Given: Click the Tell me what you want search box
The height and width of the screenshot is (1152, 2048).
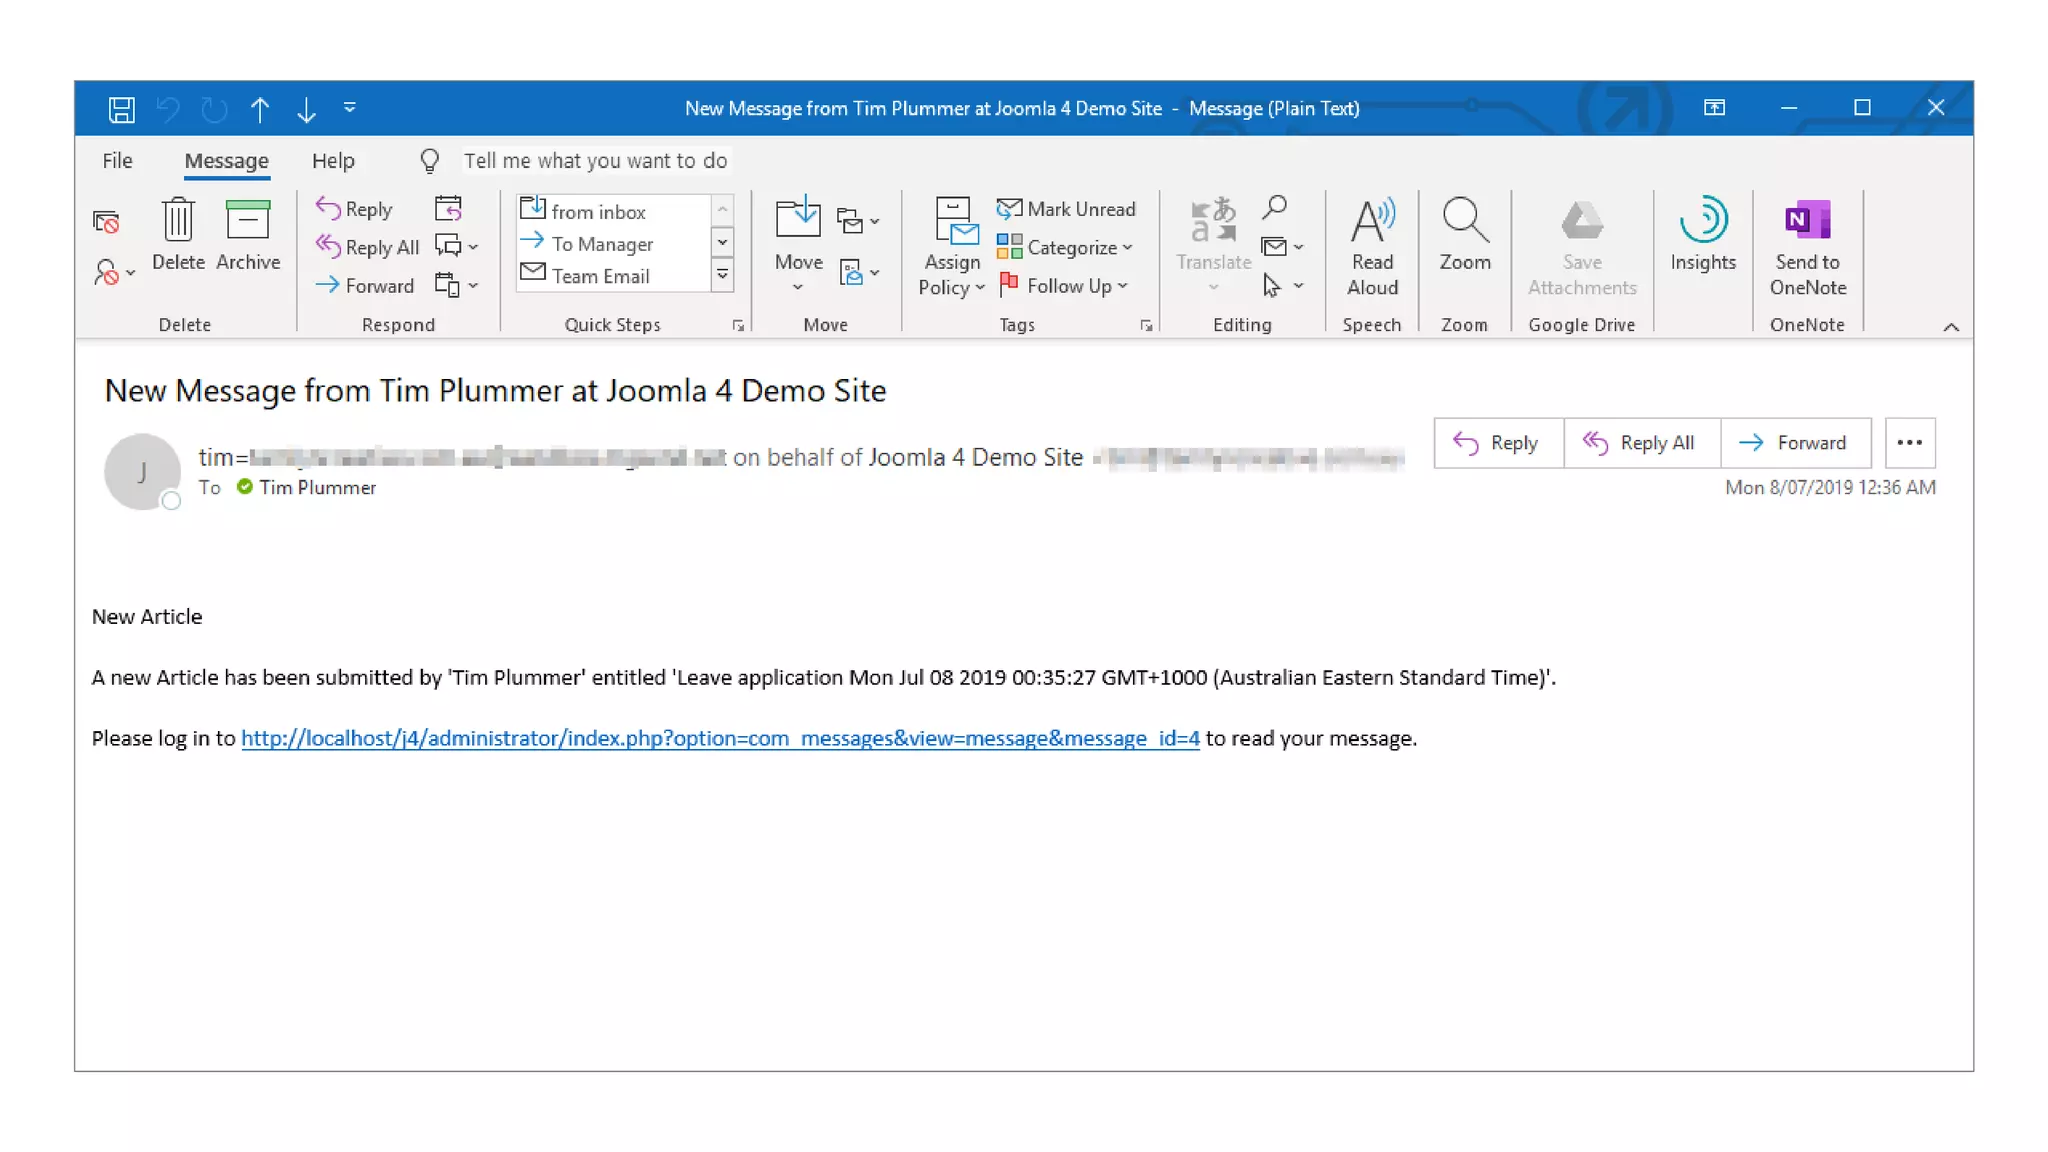Looking at the screenshot, I should point(595,161).
